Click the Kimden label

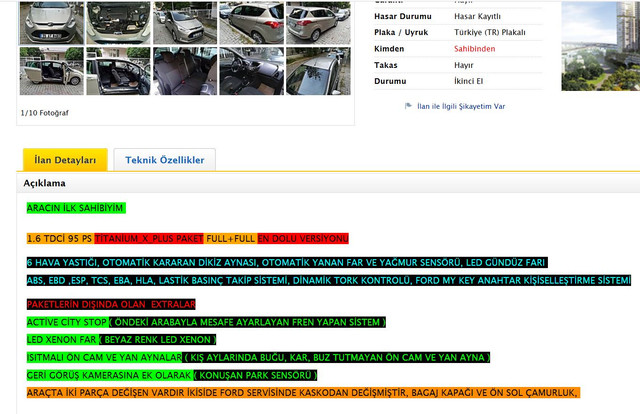tap(389, 49)
